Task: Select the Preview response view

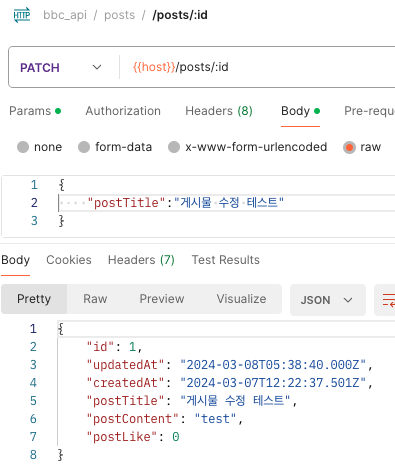Action: click(162, 299)
